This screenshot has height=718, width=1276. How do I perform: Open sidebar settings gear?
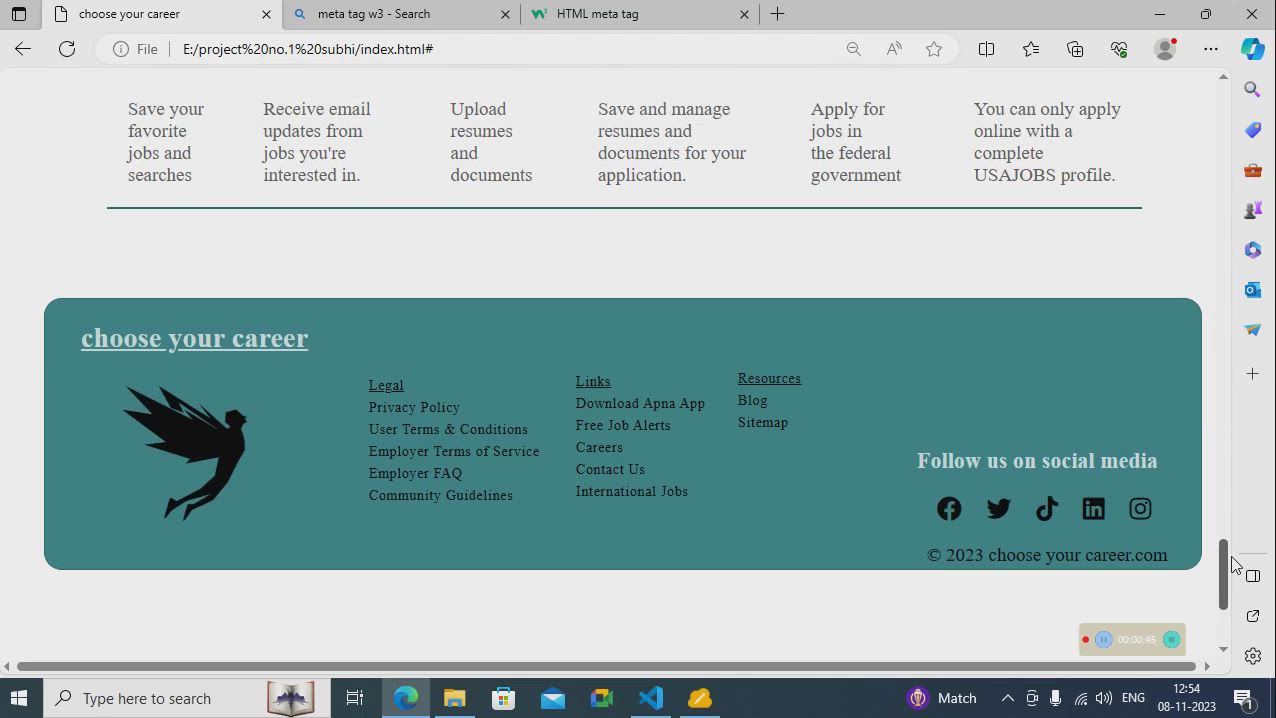pos(1252,656)
